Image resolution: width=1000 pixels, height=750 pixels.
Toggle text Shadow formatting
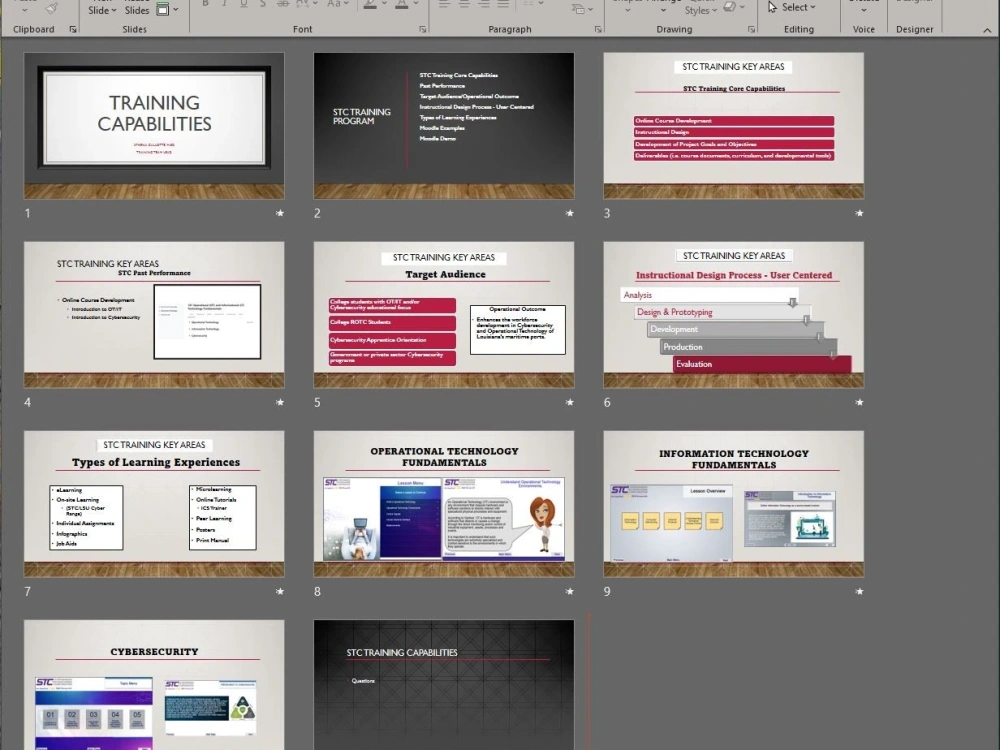(x=263, y=4)
